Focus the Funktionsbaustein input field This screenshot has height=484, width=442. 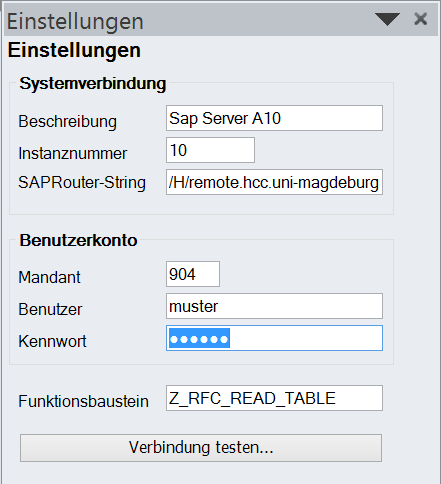274,398
